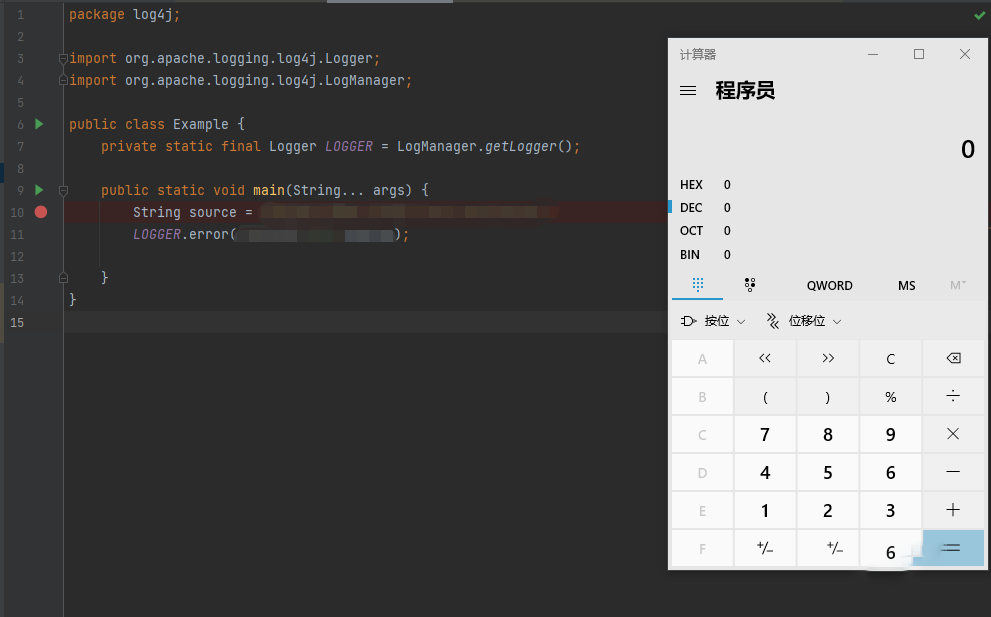Click 'LogManager.getLogger()' on line 7

click(x=484, y=147)
